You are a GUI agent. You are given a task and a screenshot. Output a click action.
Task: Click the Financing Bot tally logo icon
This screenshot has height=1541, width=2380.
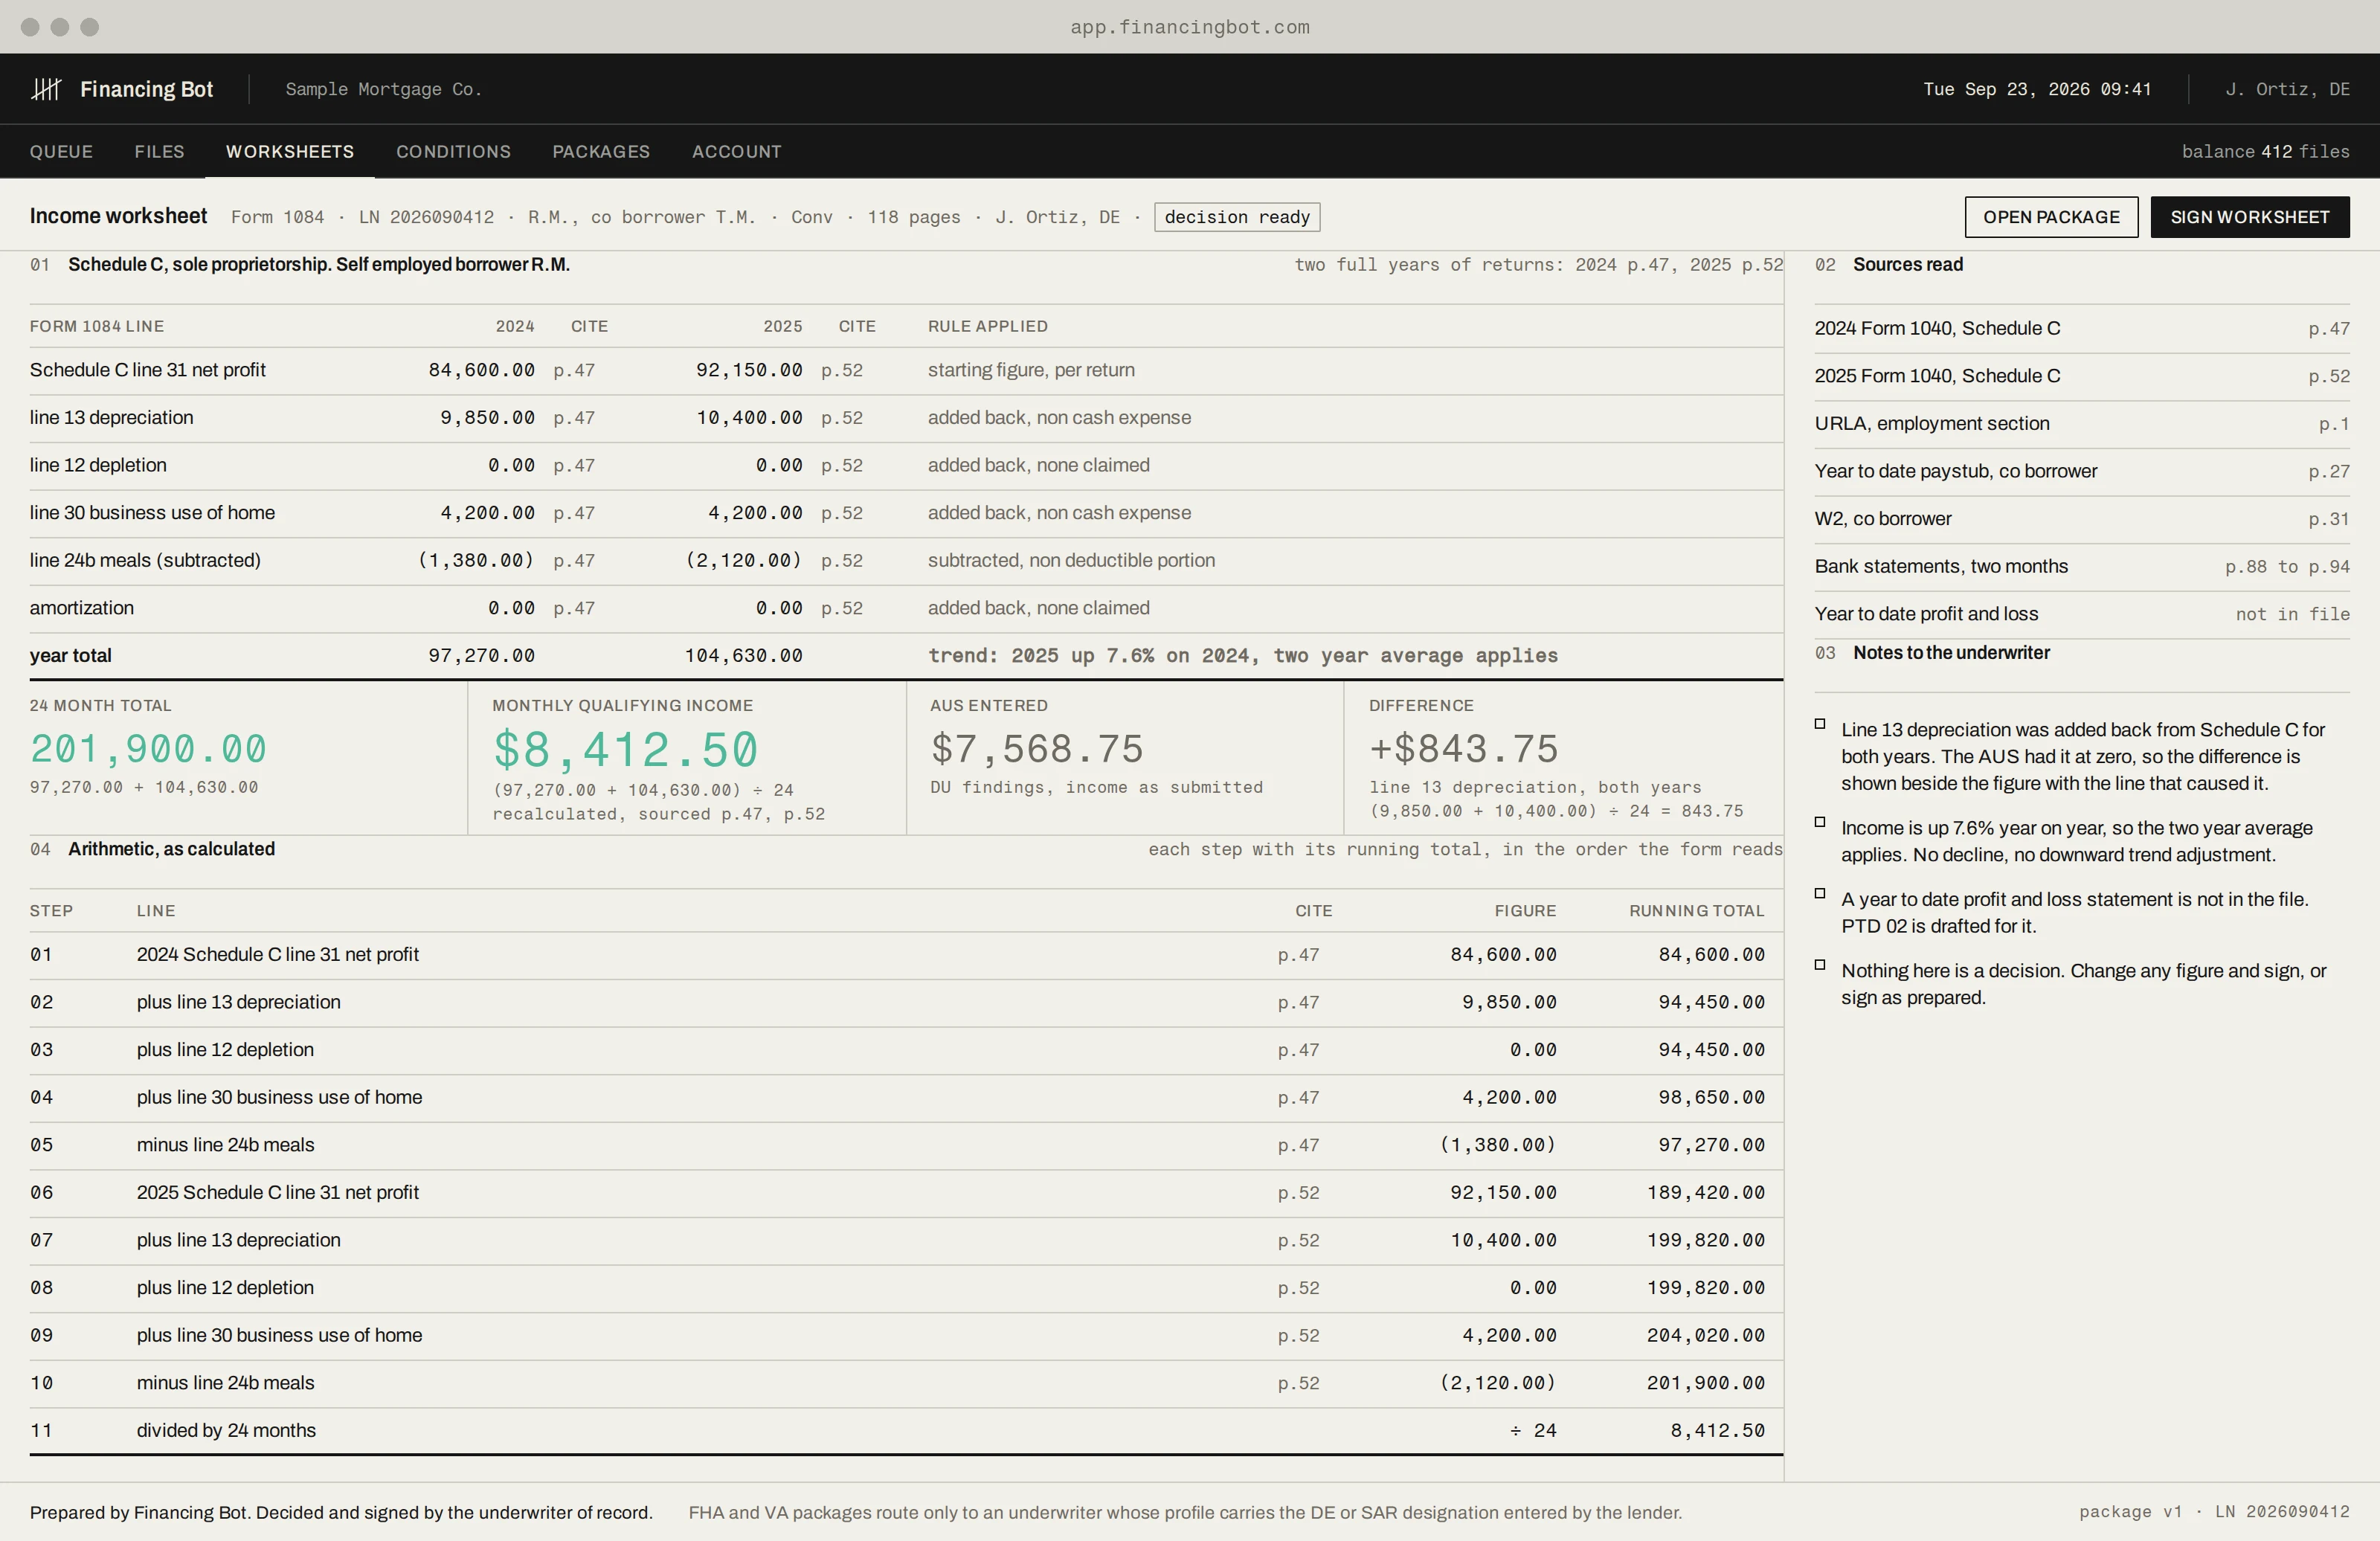click(46, 89)
